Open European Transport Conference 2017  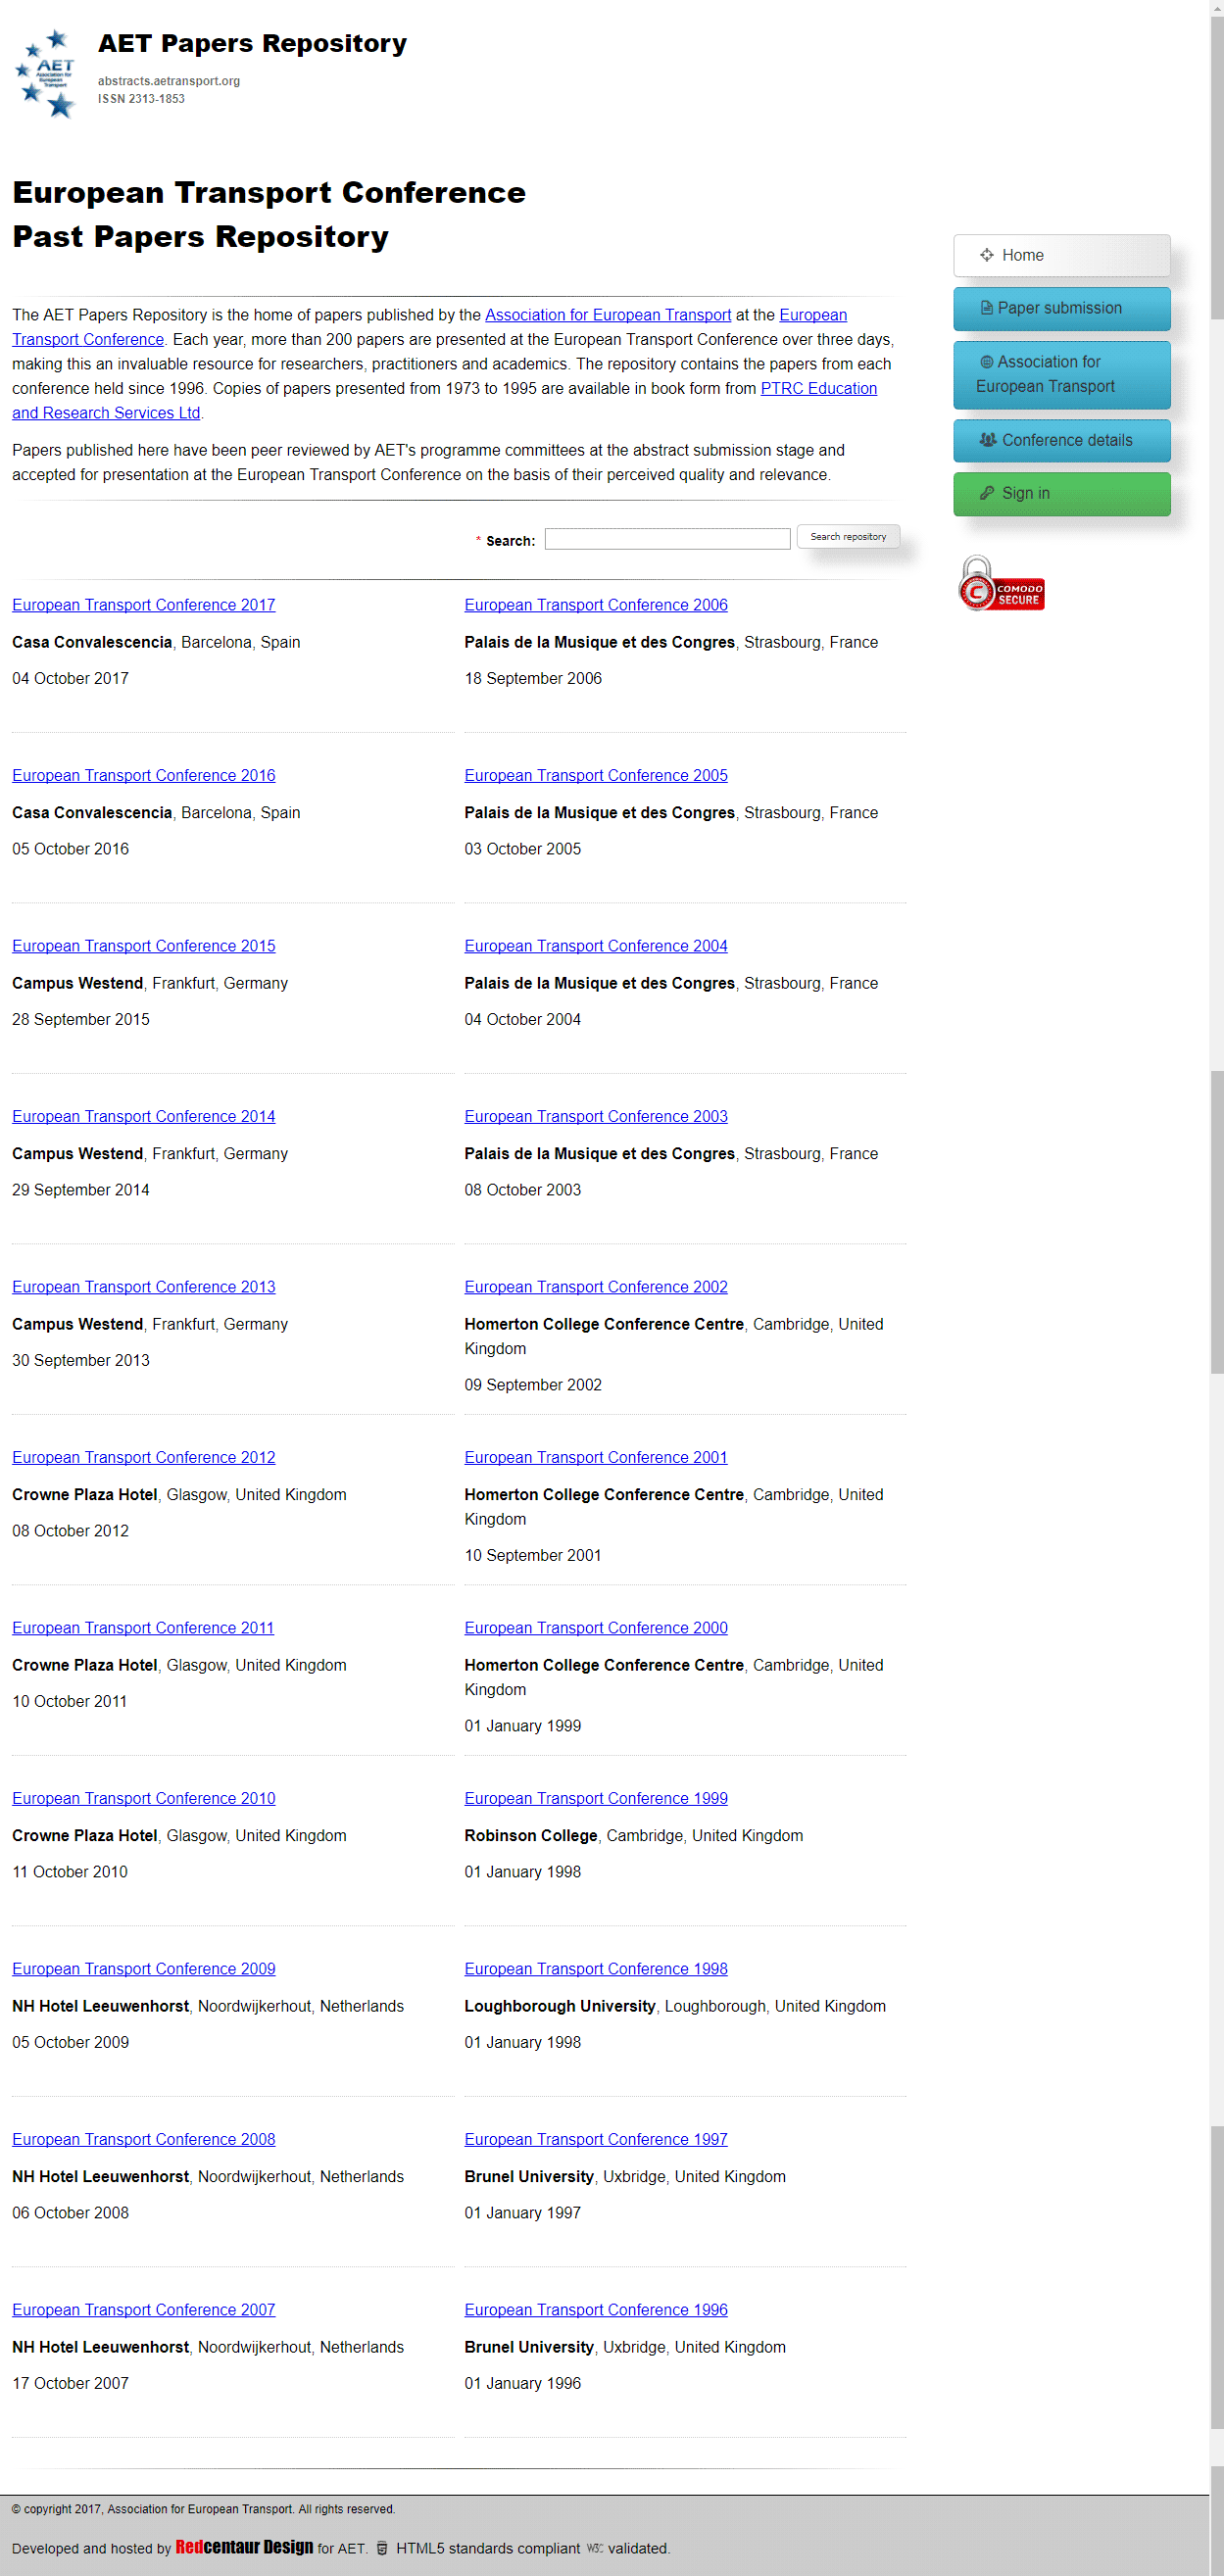[144, 605]
